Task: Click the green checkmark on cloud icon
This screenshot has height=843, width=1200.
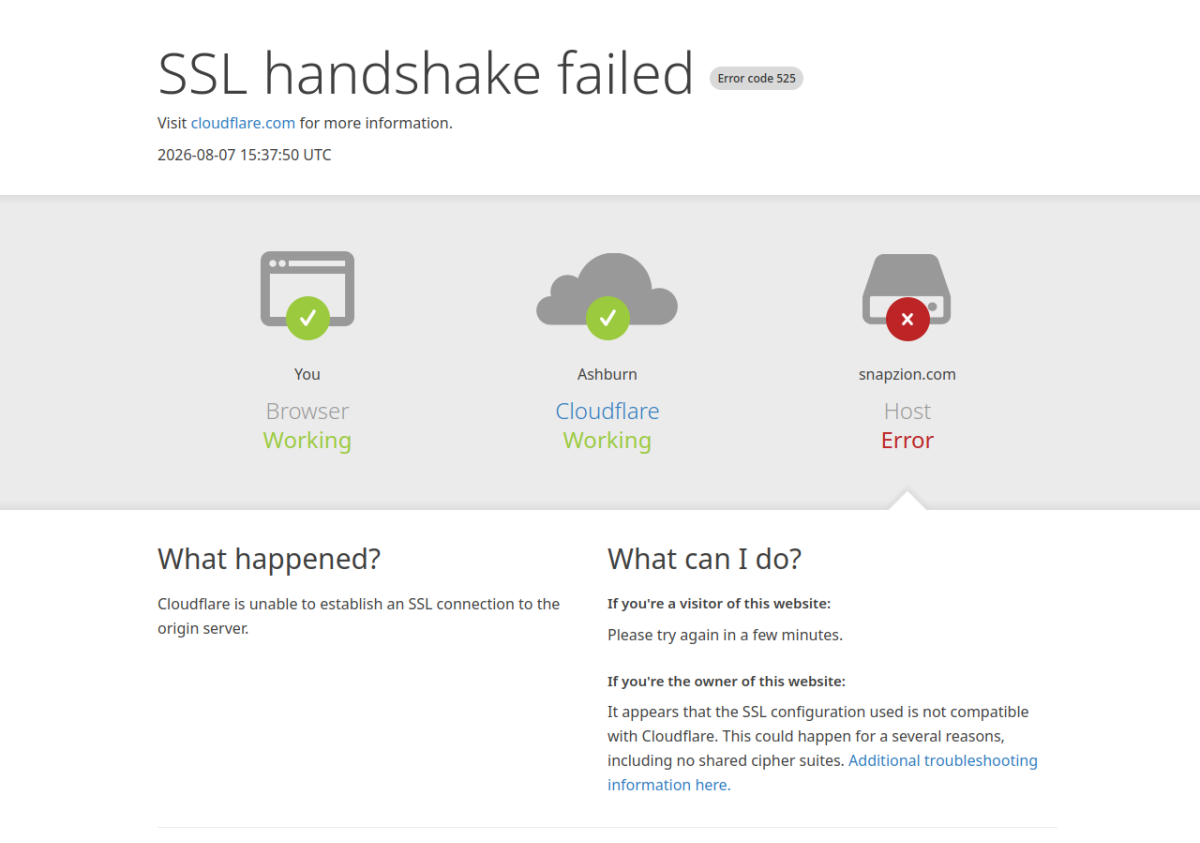Action: (607, 318)
